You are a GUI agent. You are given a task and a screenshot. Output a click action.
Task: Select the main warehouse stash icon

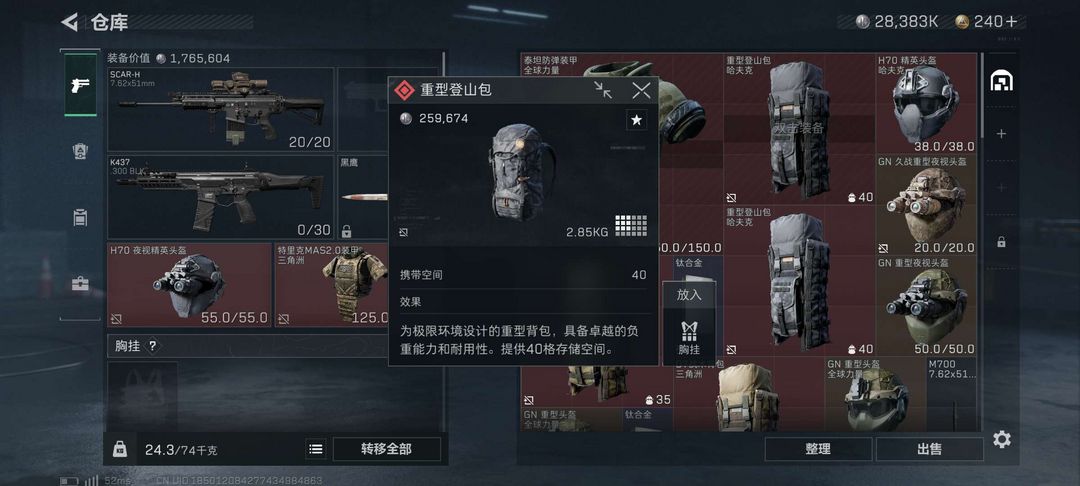[x=1001, y=82]
